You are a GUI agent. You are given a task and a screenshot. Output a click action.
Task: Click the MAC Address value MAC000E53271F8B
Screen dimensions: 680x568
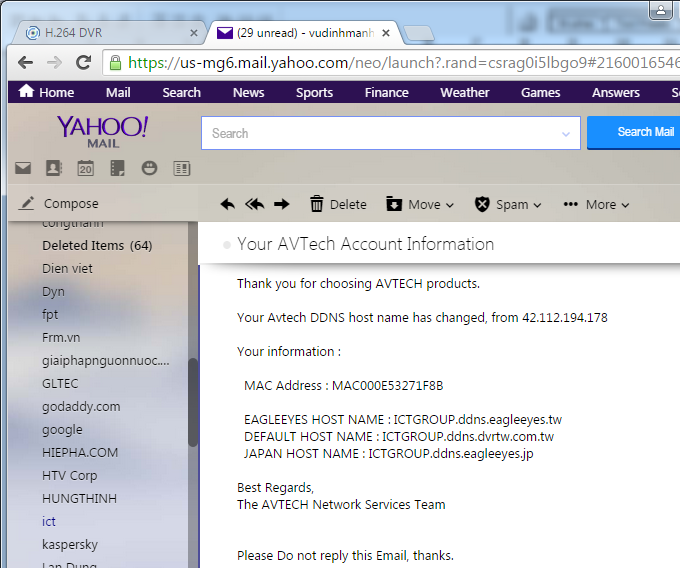click(x=387, y=385)
